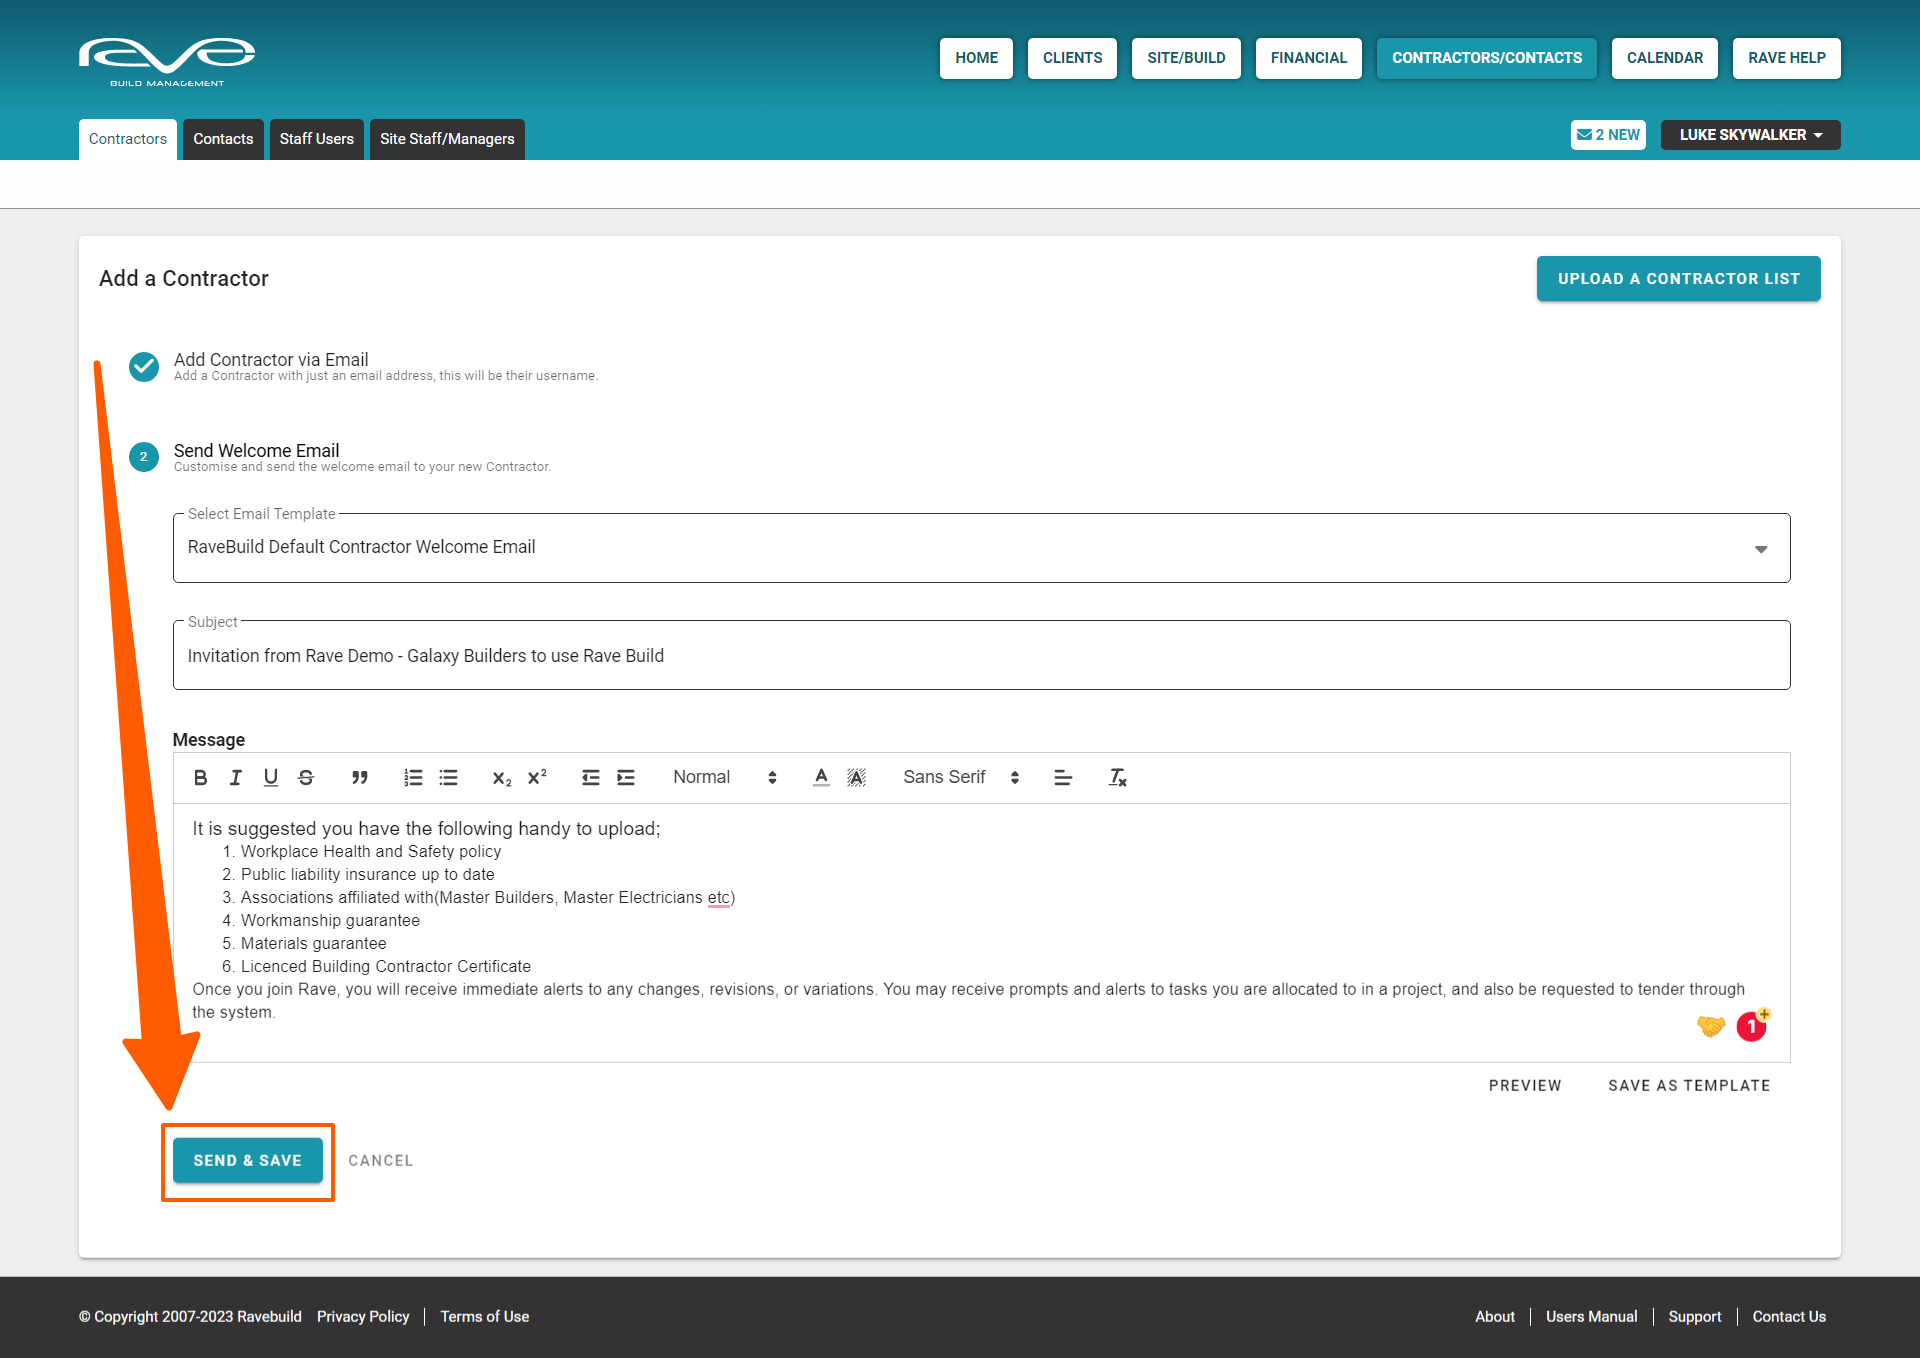Start a numbered list
This screenshot has width=1920, height=1358.
[413, 777]
